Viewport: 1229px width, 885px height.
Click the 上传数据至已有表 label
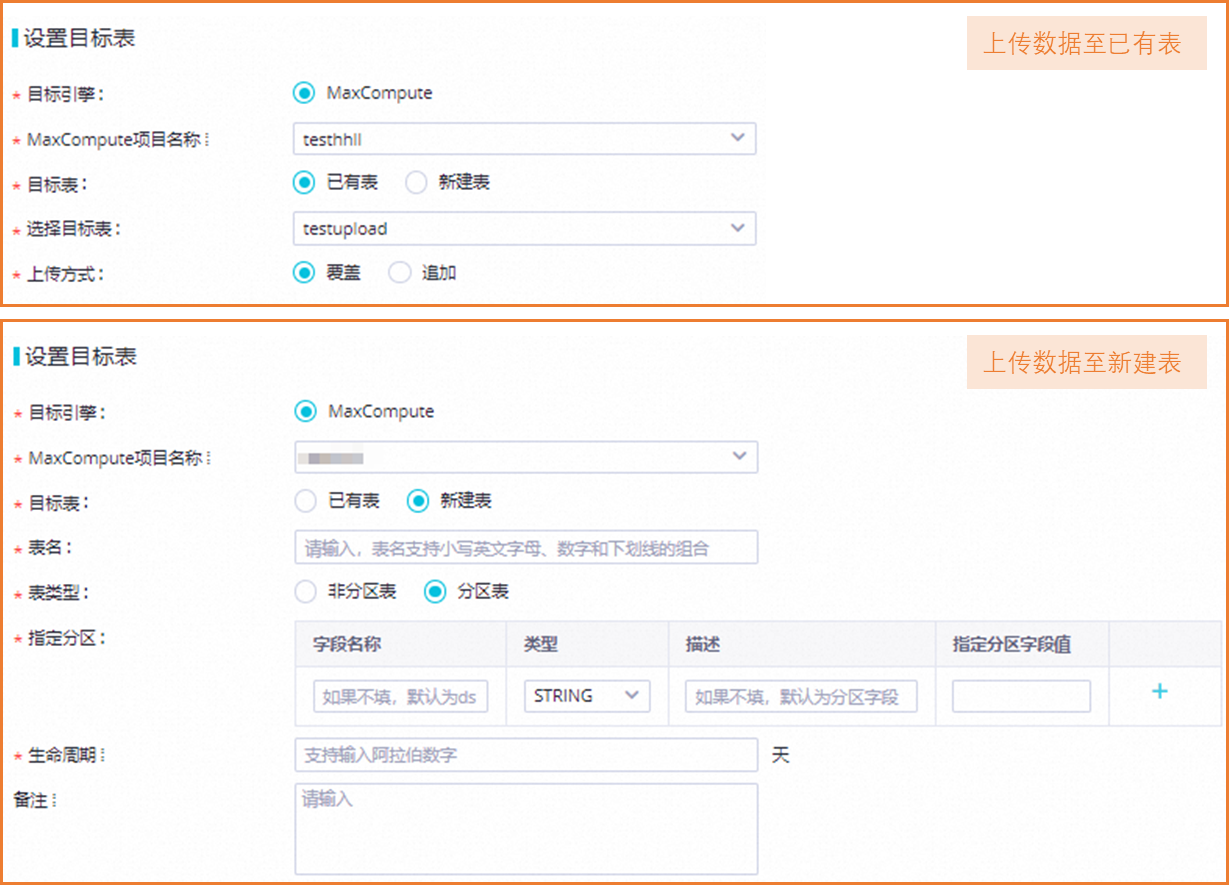(1086, 43)
